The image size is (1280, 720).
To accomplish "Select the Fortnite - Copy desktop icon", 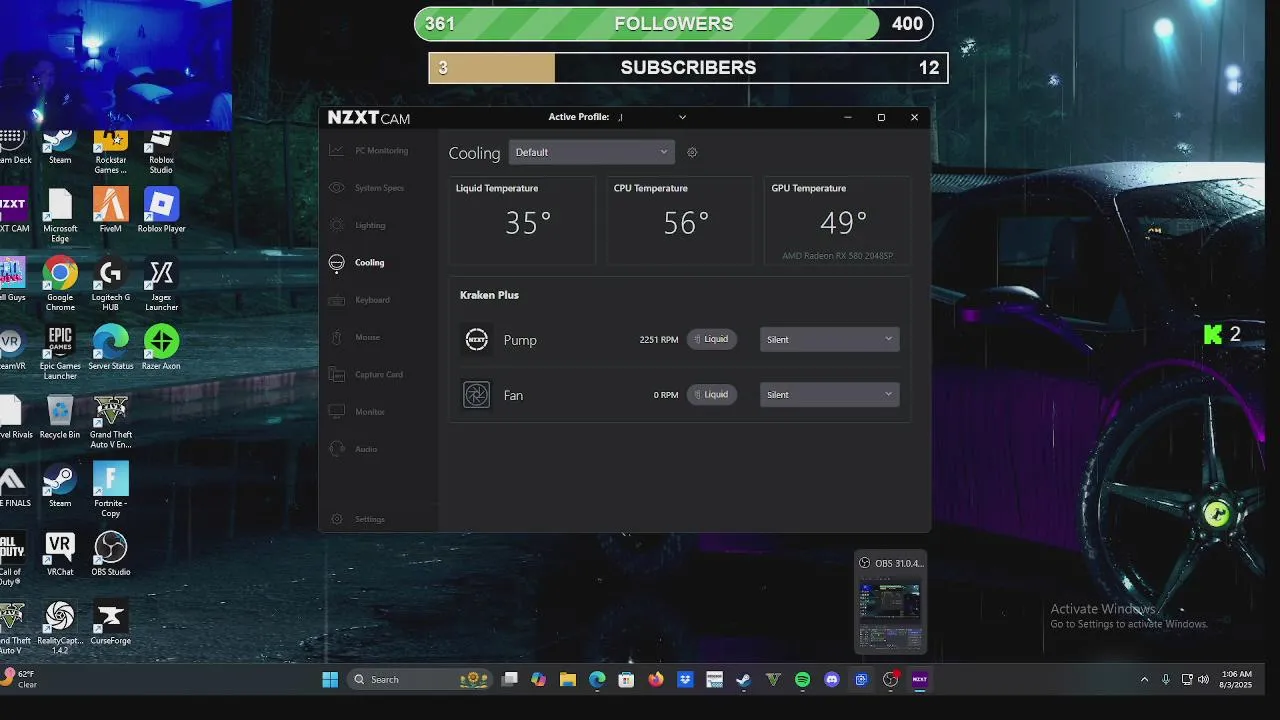I will pos(111,491).
